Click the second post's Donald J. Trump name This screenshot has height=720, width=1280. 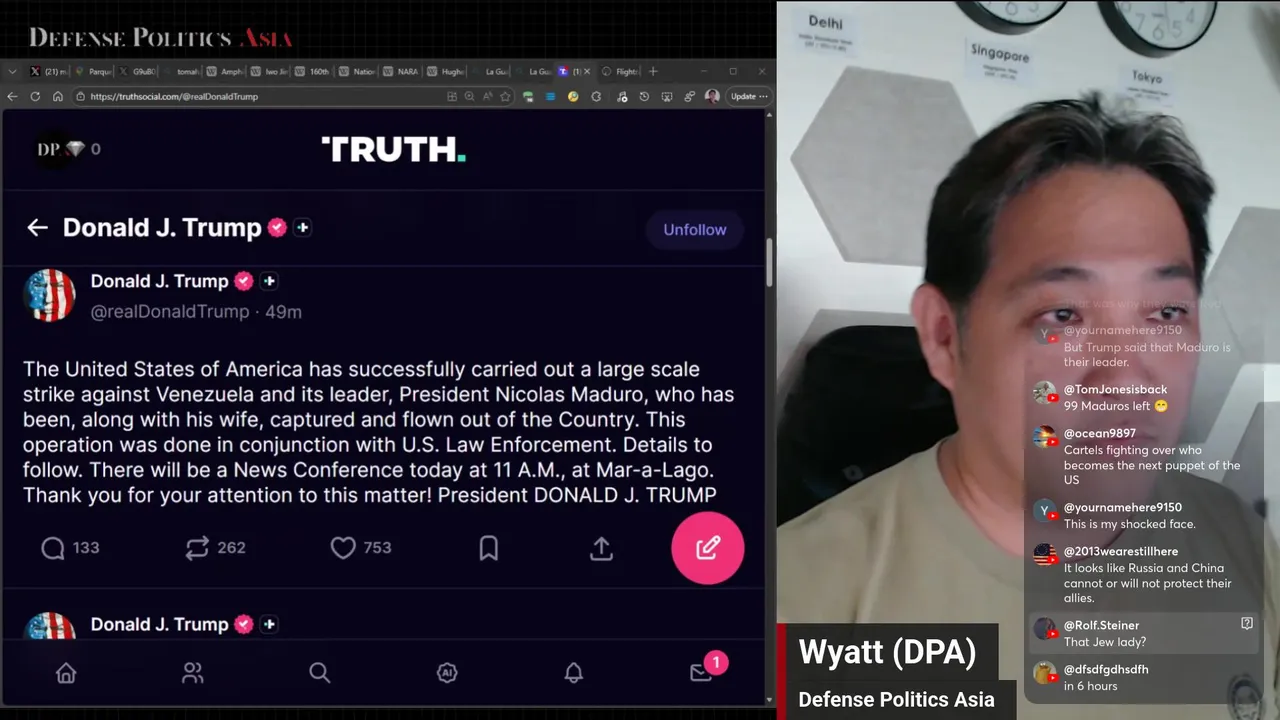pyautogui.click(x=160, y=624)
